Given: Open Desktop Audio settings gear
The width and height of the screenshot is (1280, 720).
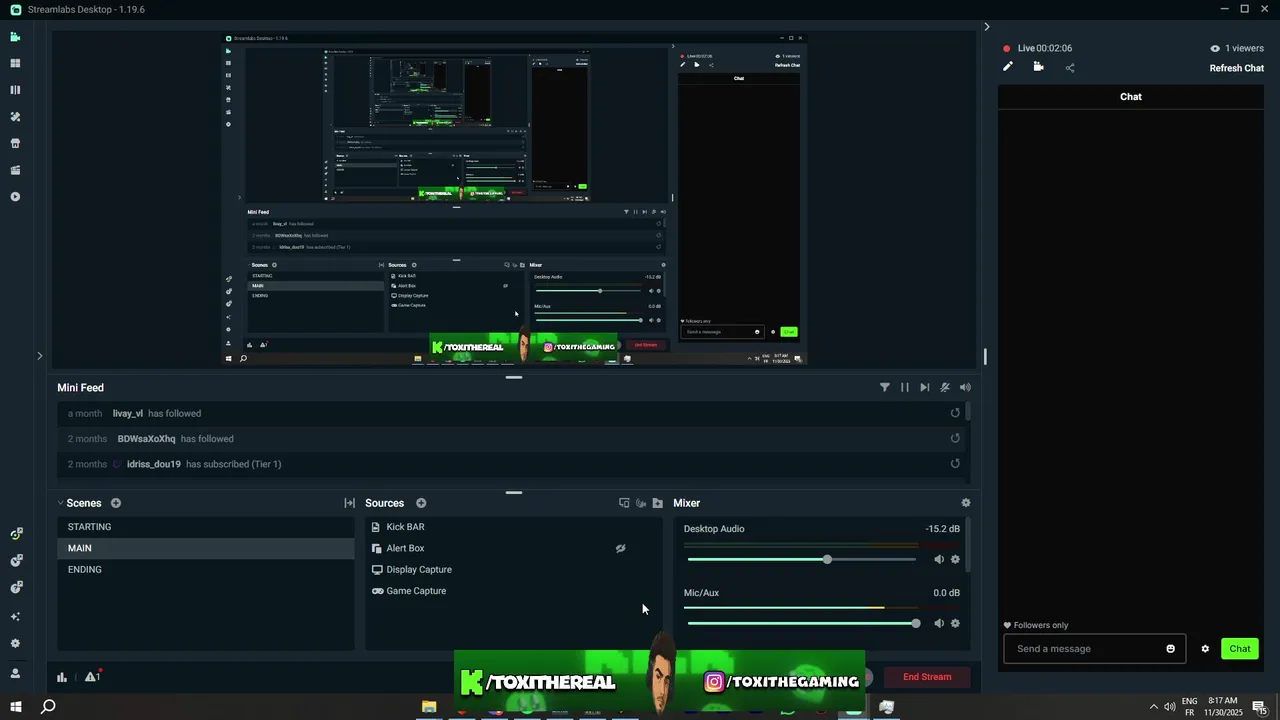Looking at the screenshot, I should click(x=955, y=560).
